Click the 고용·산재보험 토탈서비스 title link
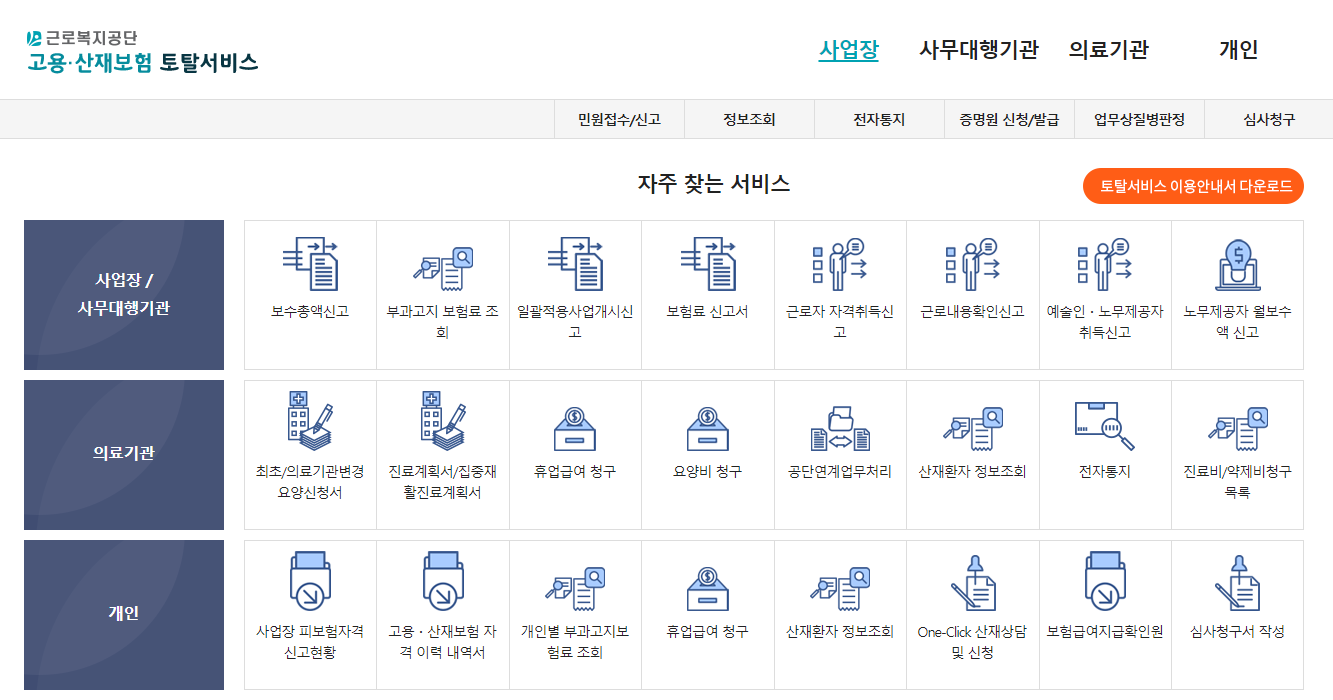 point(142,63)
